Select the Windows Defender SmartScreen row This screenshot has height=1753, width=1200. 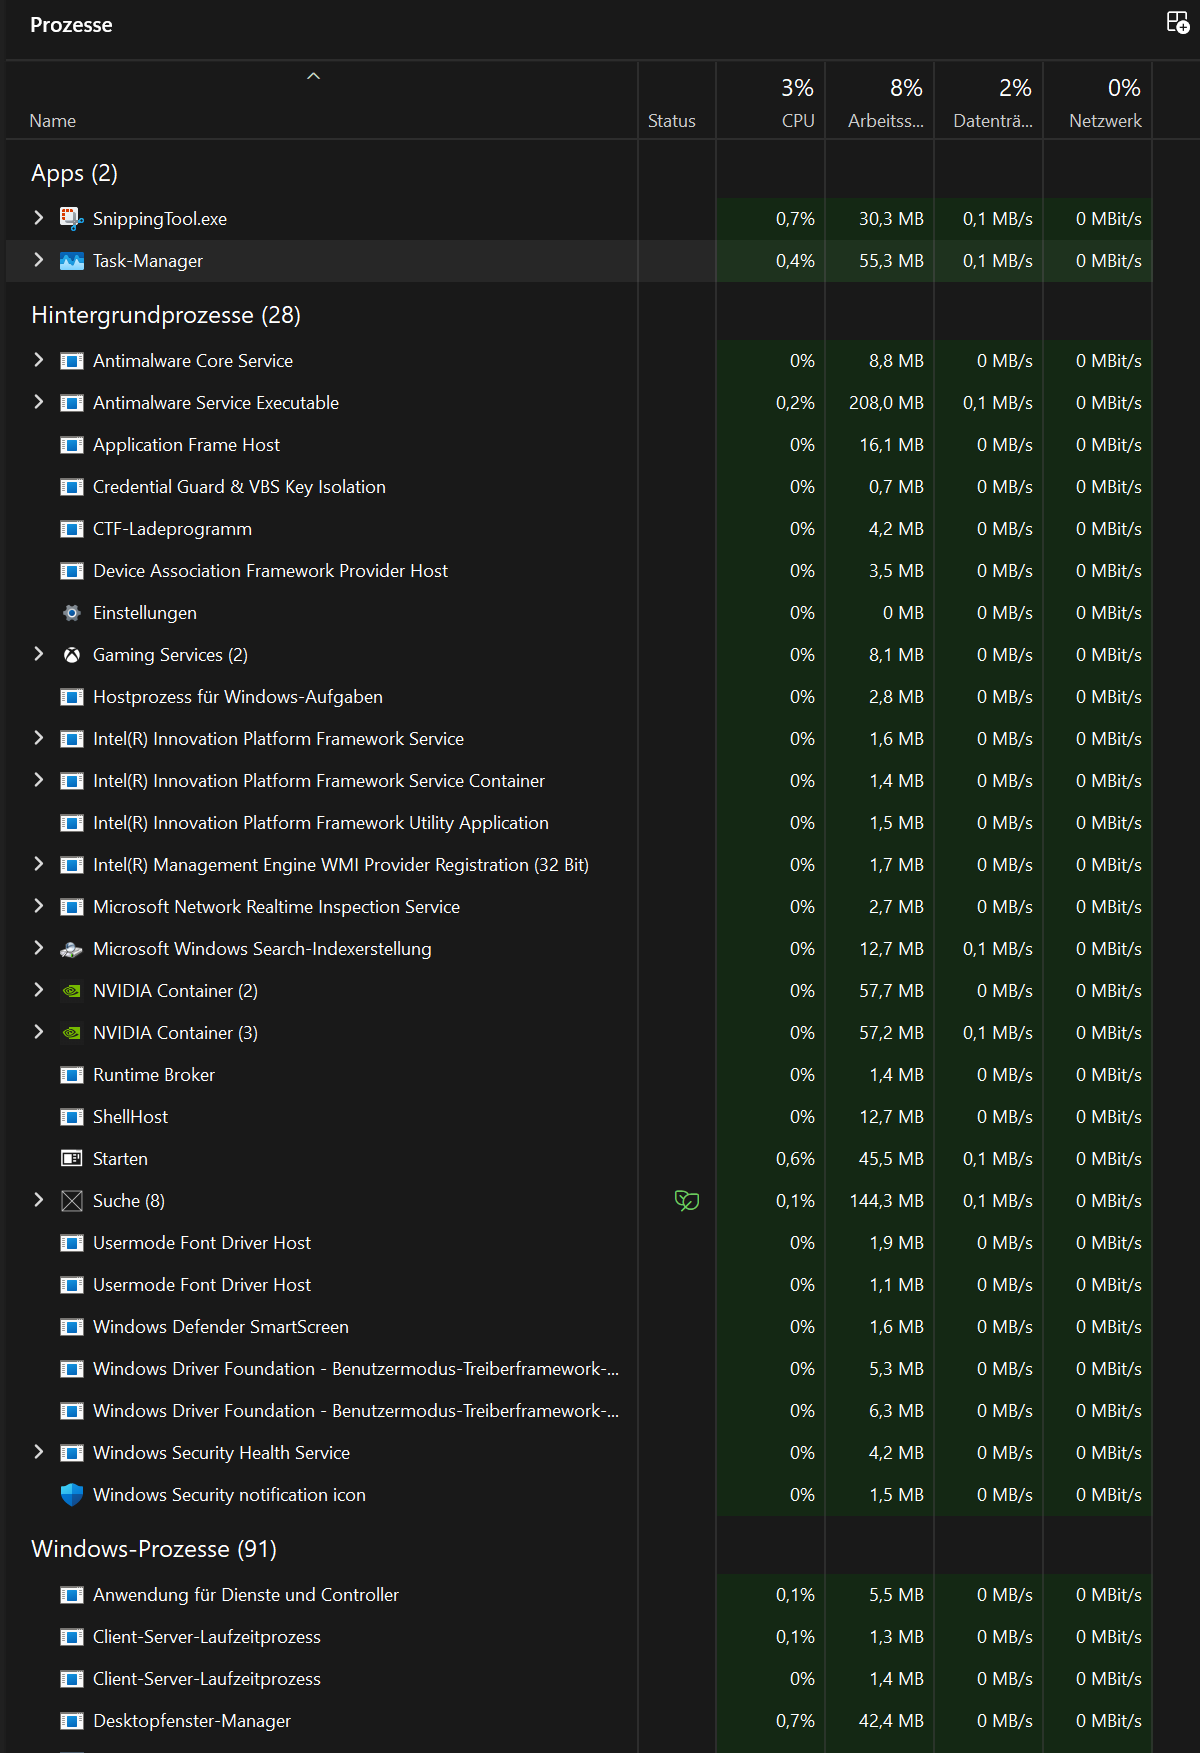pyautogui.click(x=579, y=1327)
